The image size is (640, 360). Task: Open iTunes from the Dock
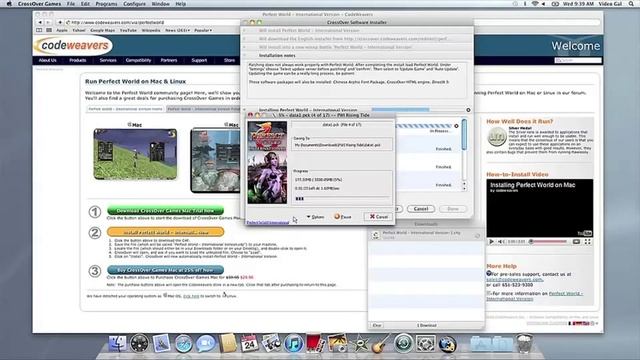(x=293, y=343)
